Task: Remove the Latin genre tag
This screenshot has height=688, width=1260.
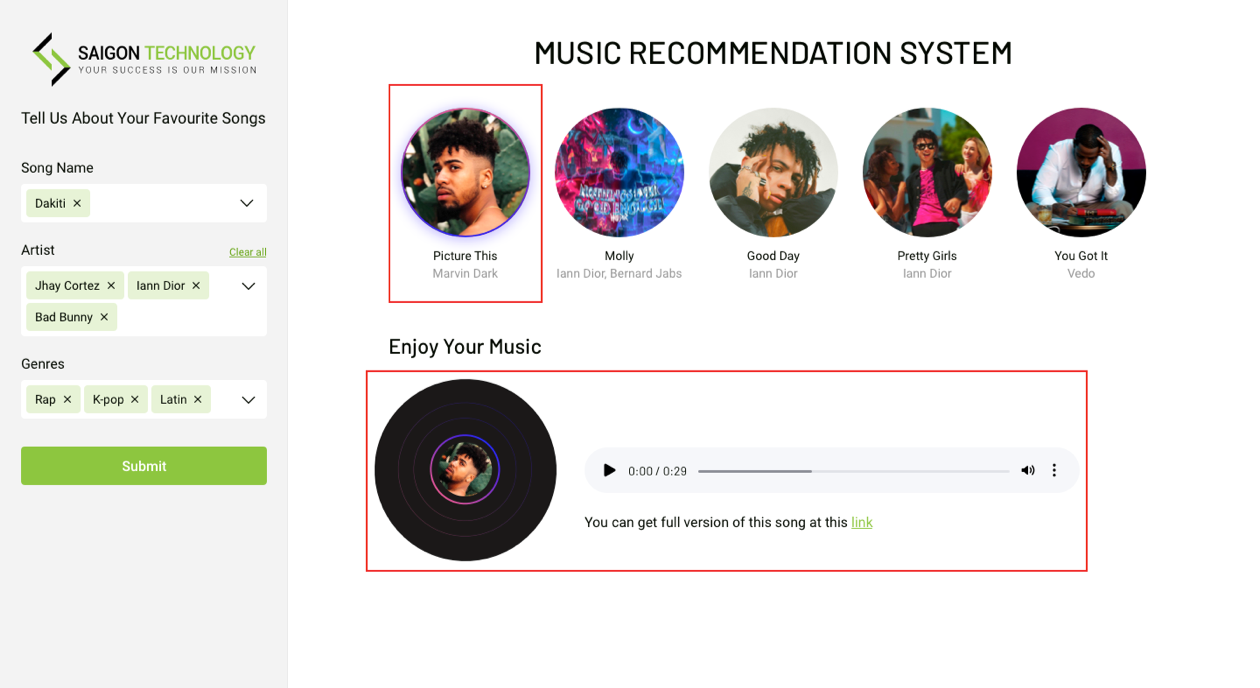Action: pos(198,399)
